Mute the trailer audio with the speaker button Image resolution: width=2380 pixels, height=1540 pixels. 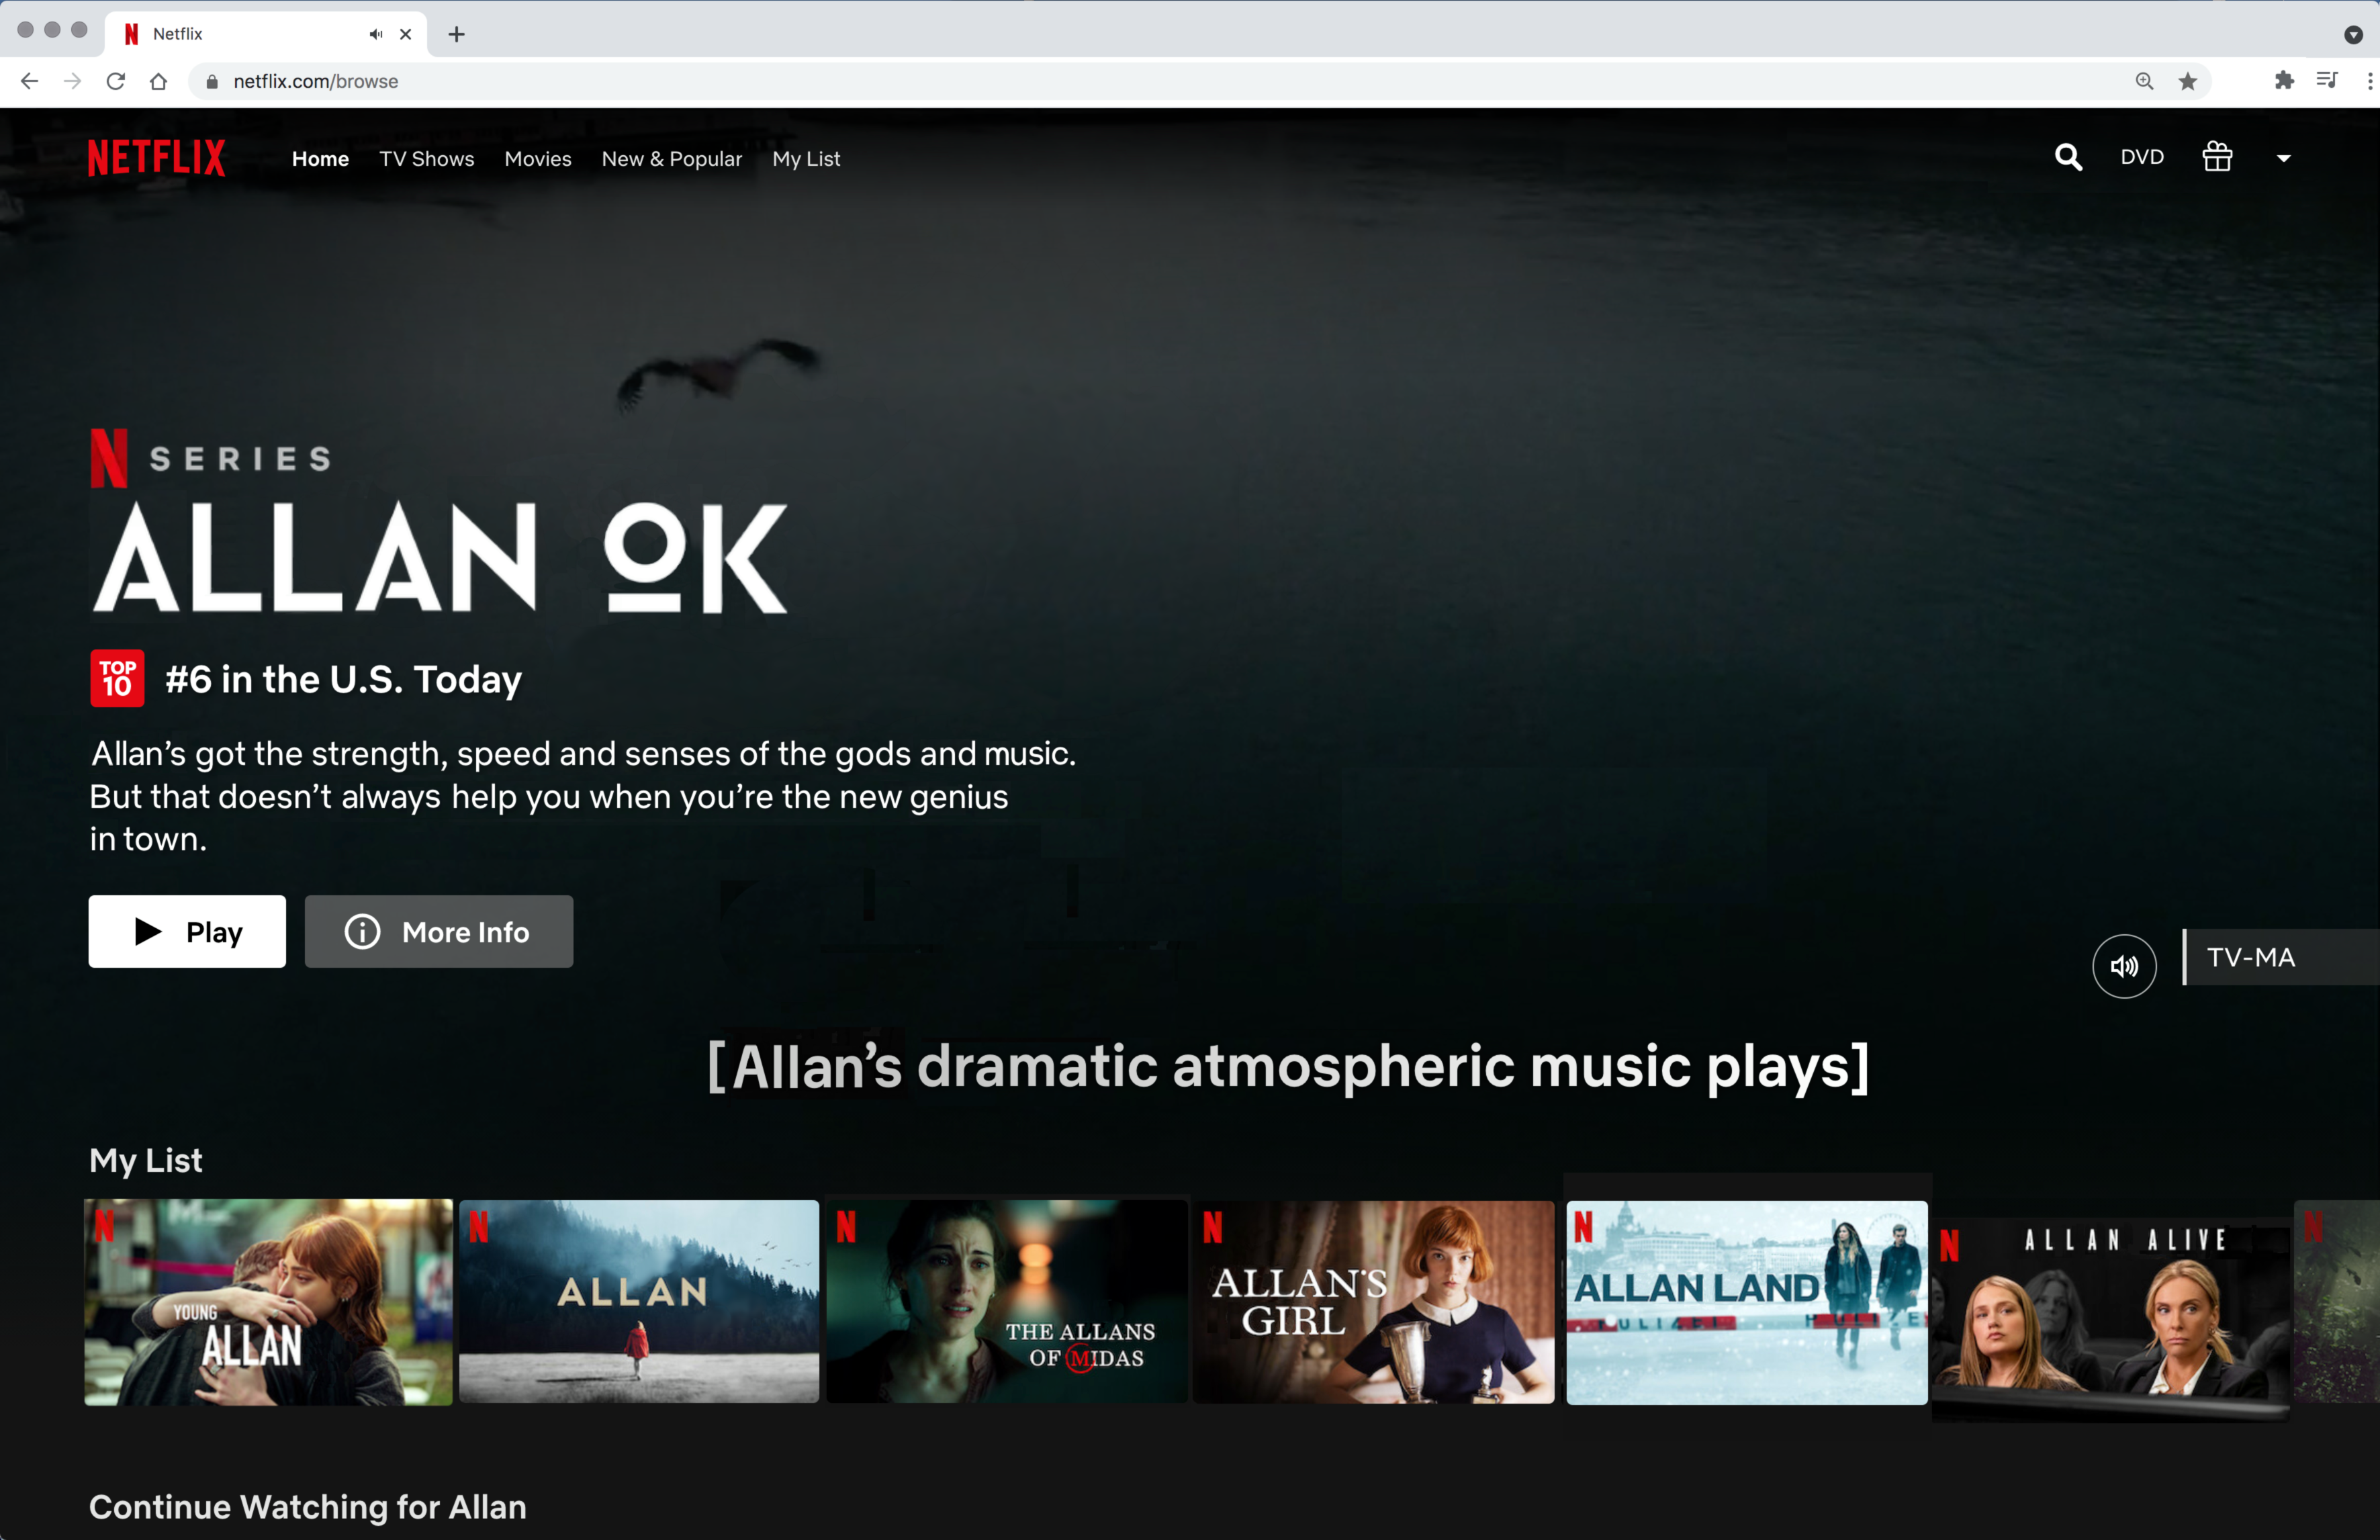coord(2124,966)
